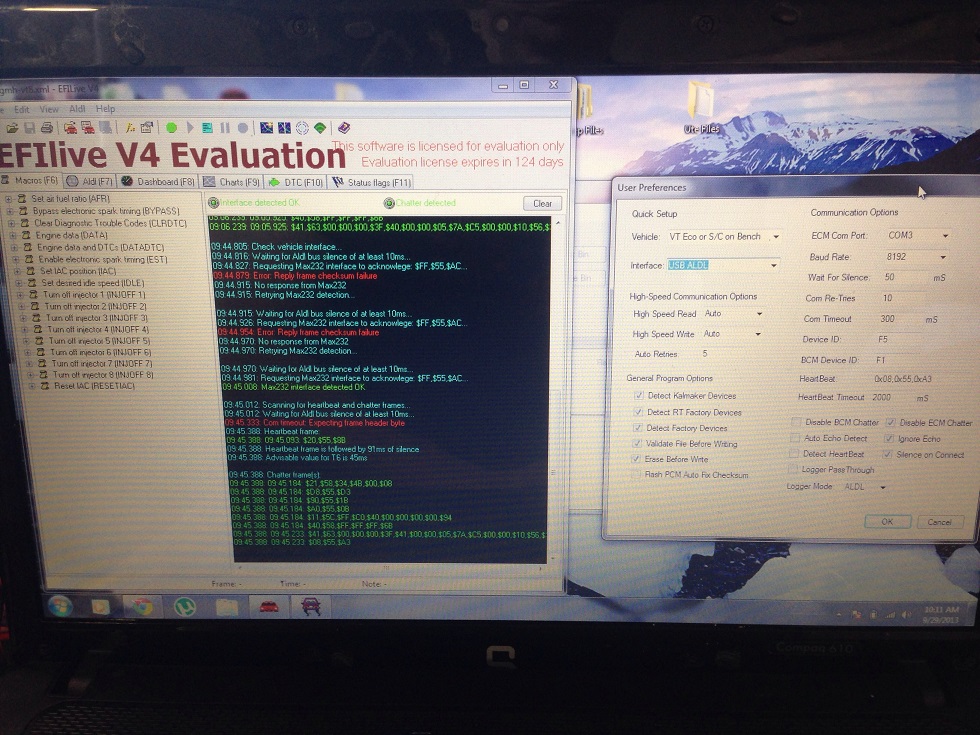Launch Chrome from the taskbar
This screenshot has width=980, height=735.
142,607
